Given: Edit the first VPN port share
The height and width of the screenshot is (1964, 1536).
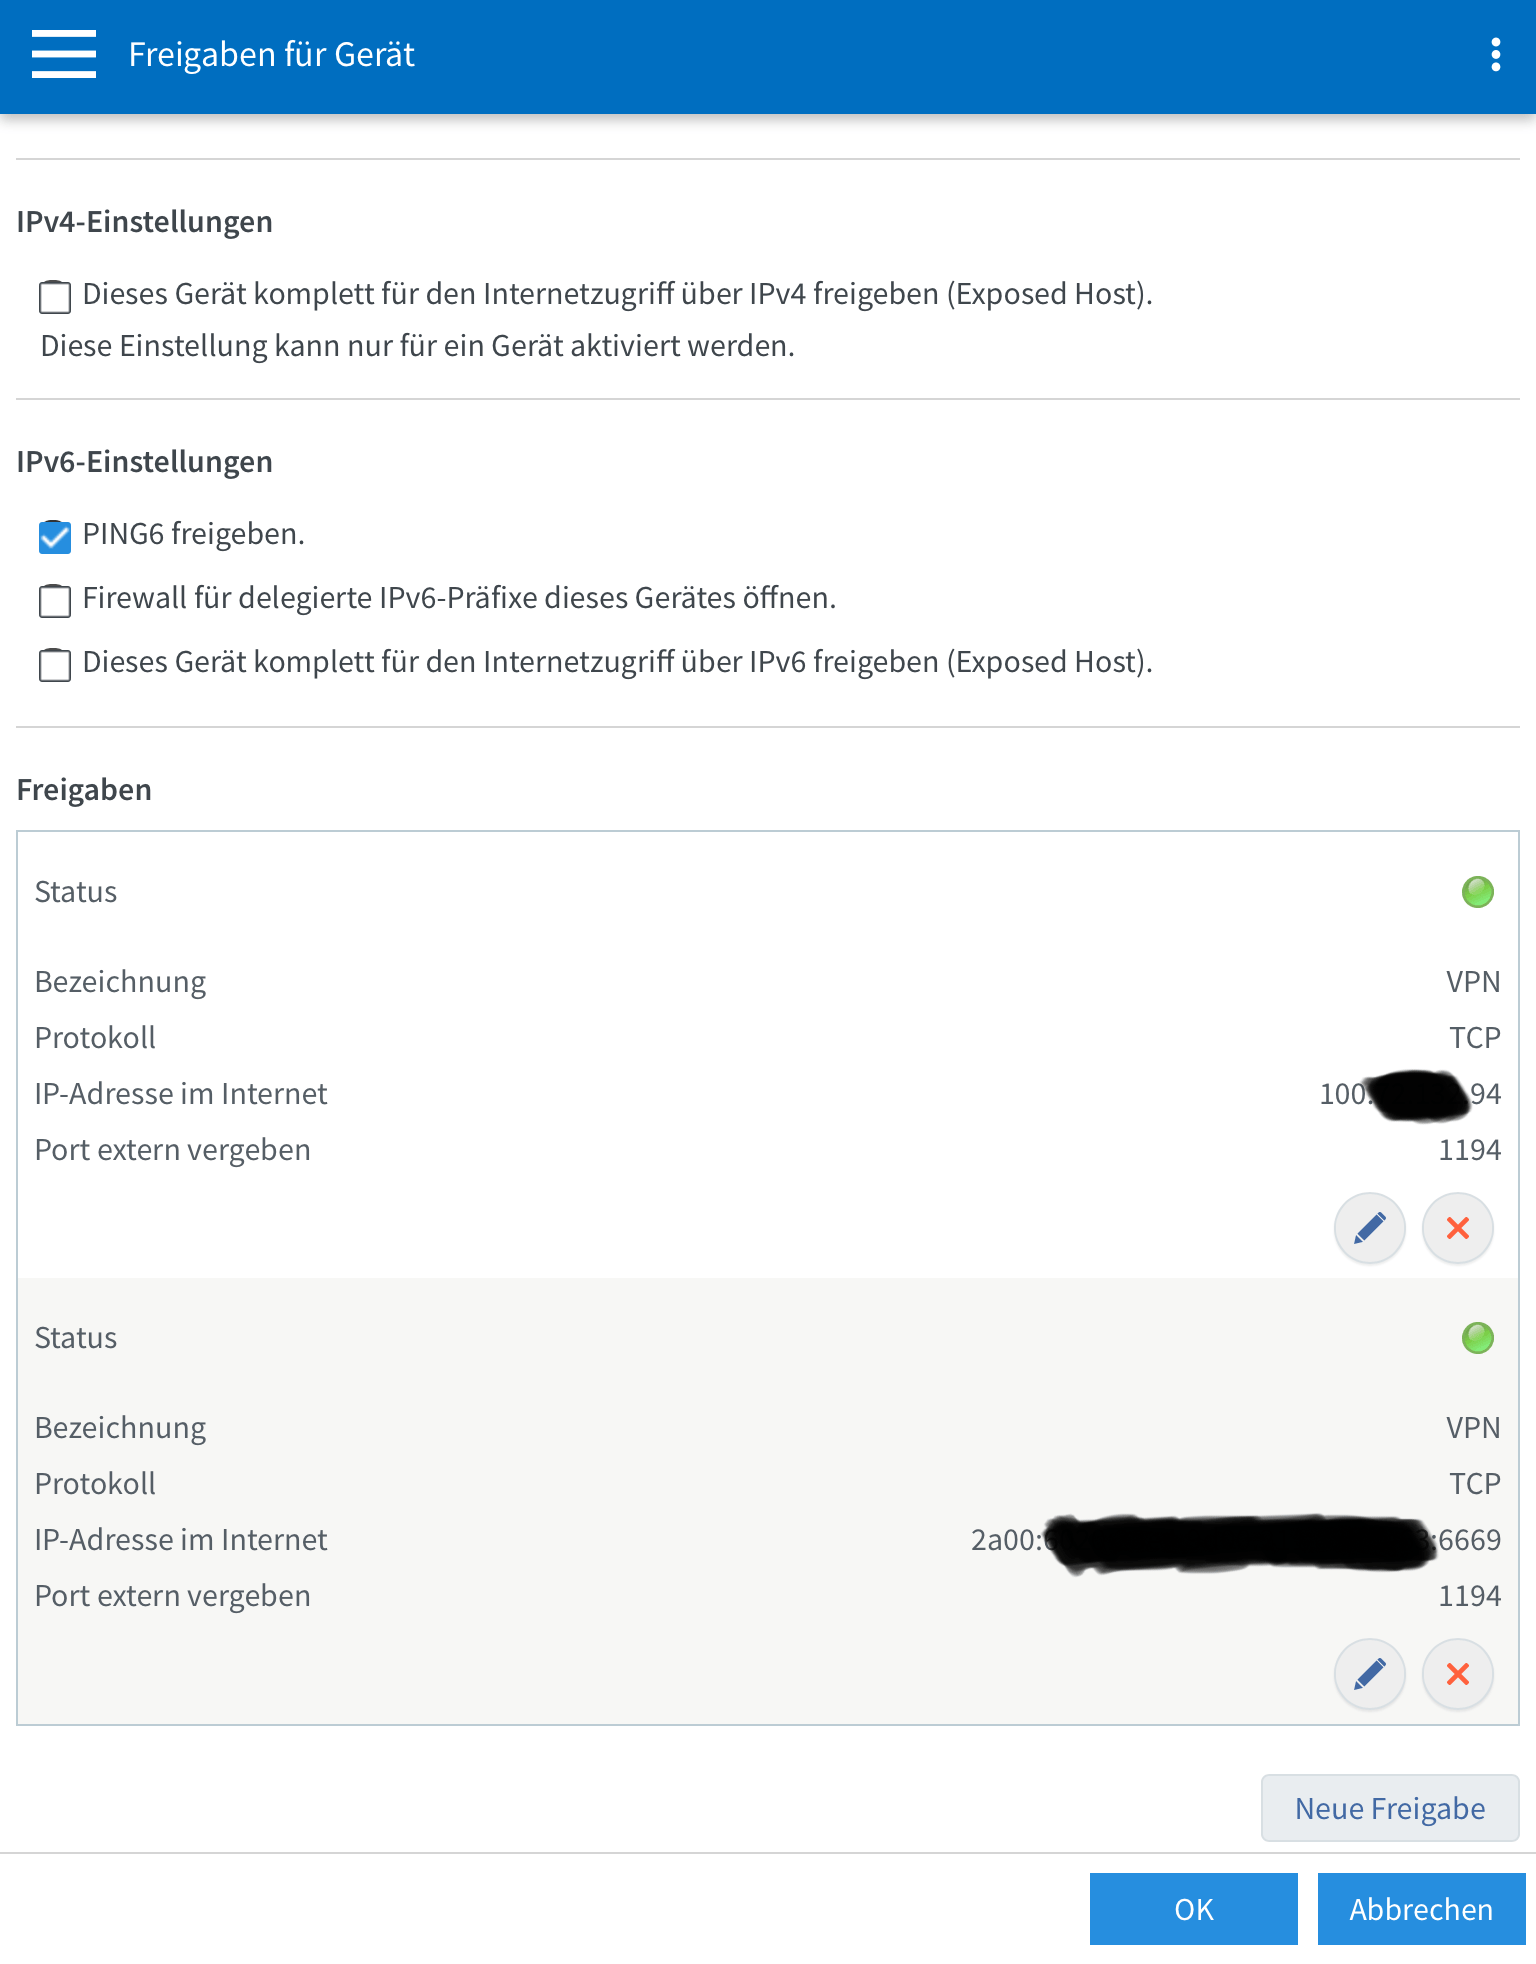Looking at the screenshot, I should pos(1369,1228).
